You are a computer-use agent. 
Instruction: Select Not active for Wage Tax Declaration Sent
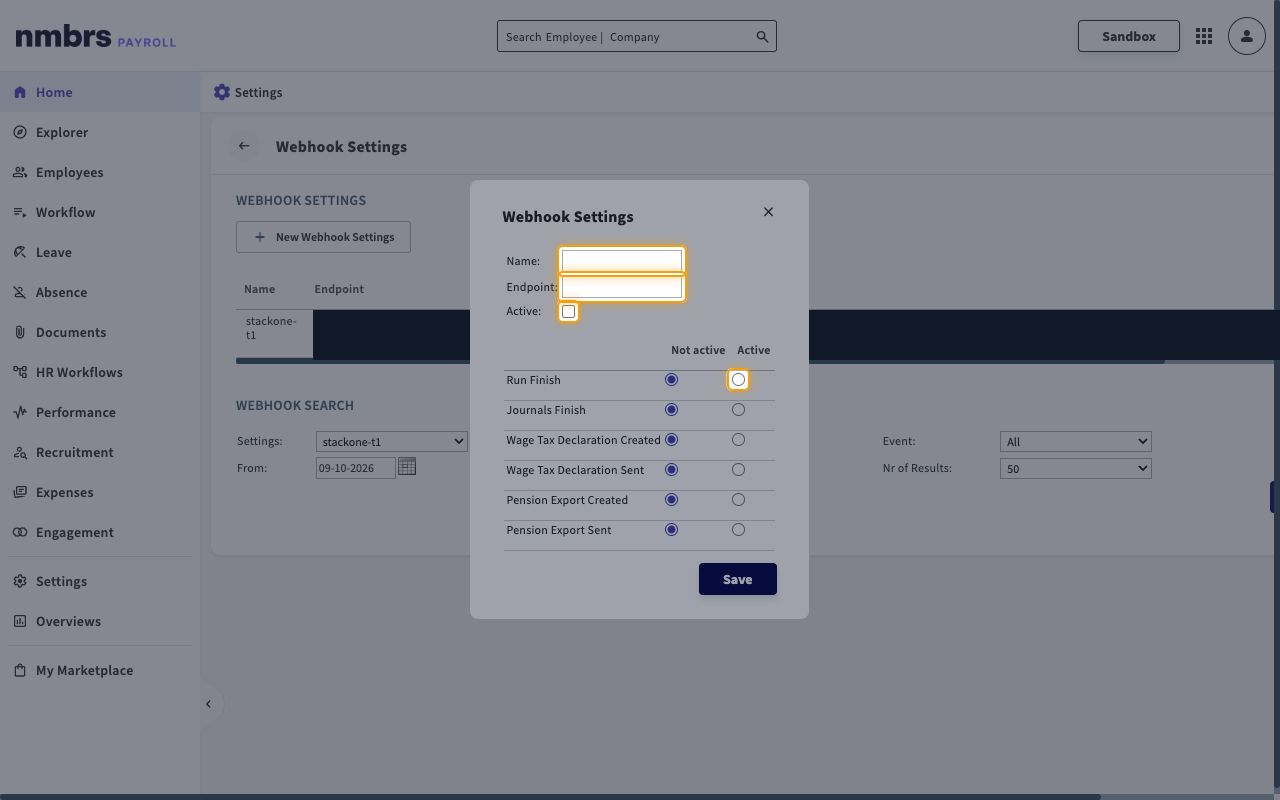[x=672, y=470]
